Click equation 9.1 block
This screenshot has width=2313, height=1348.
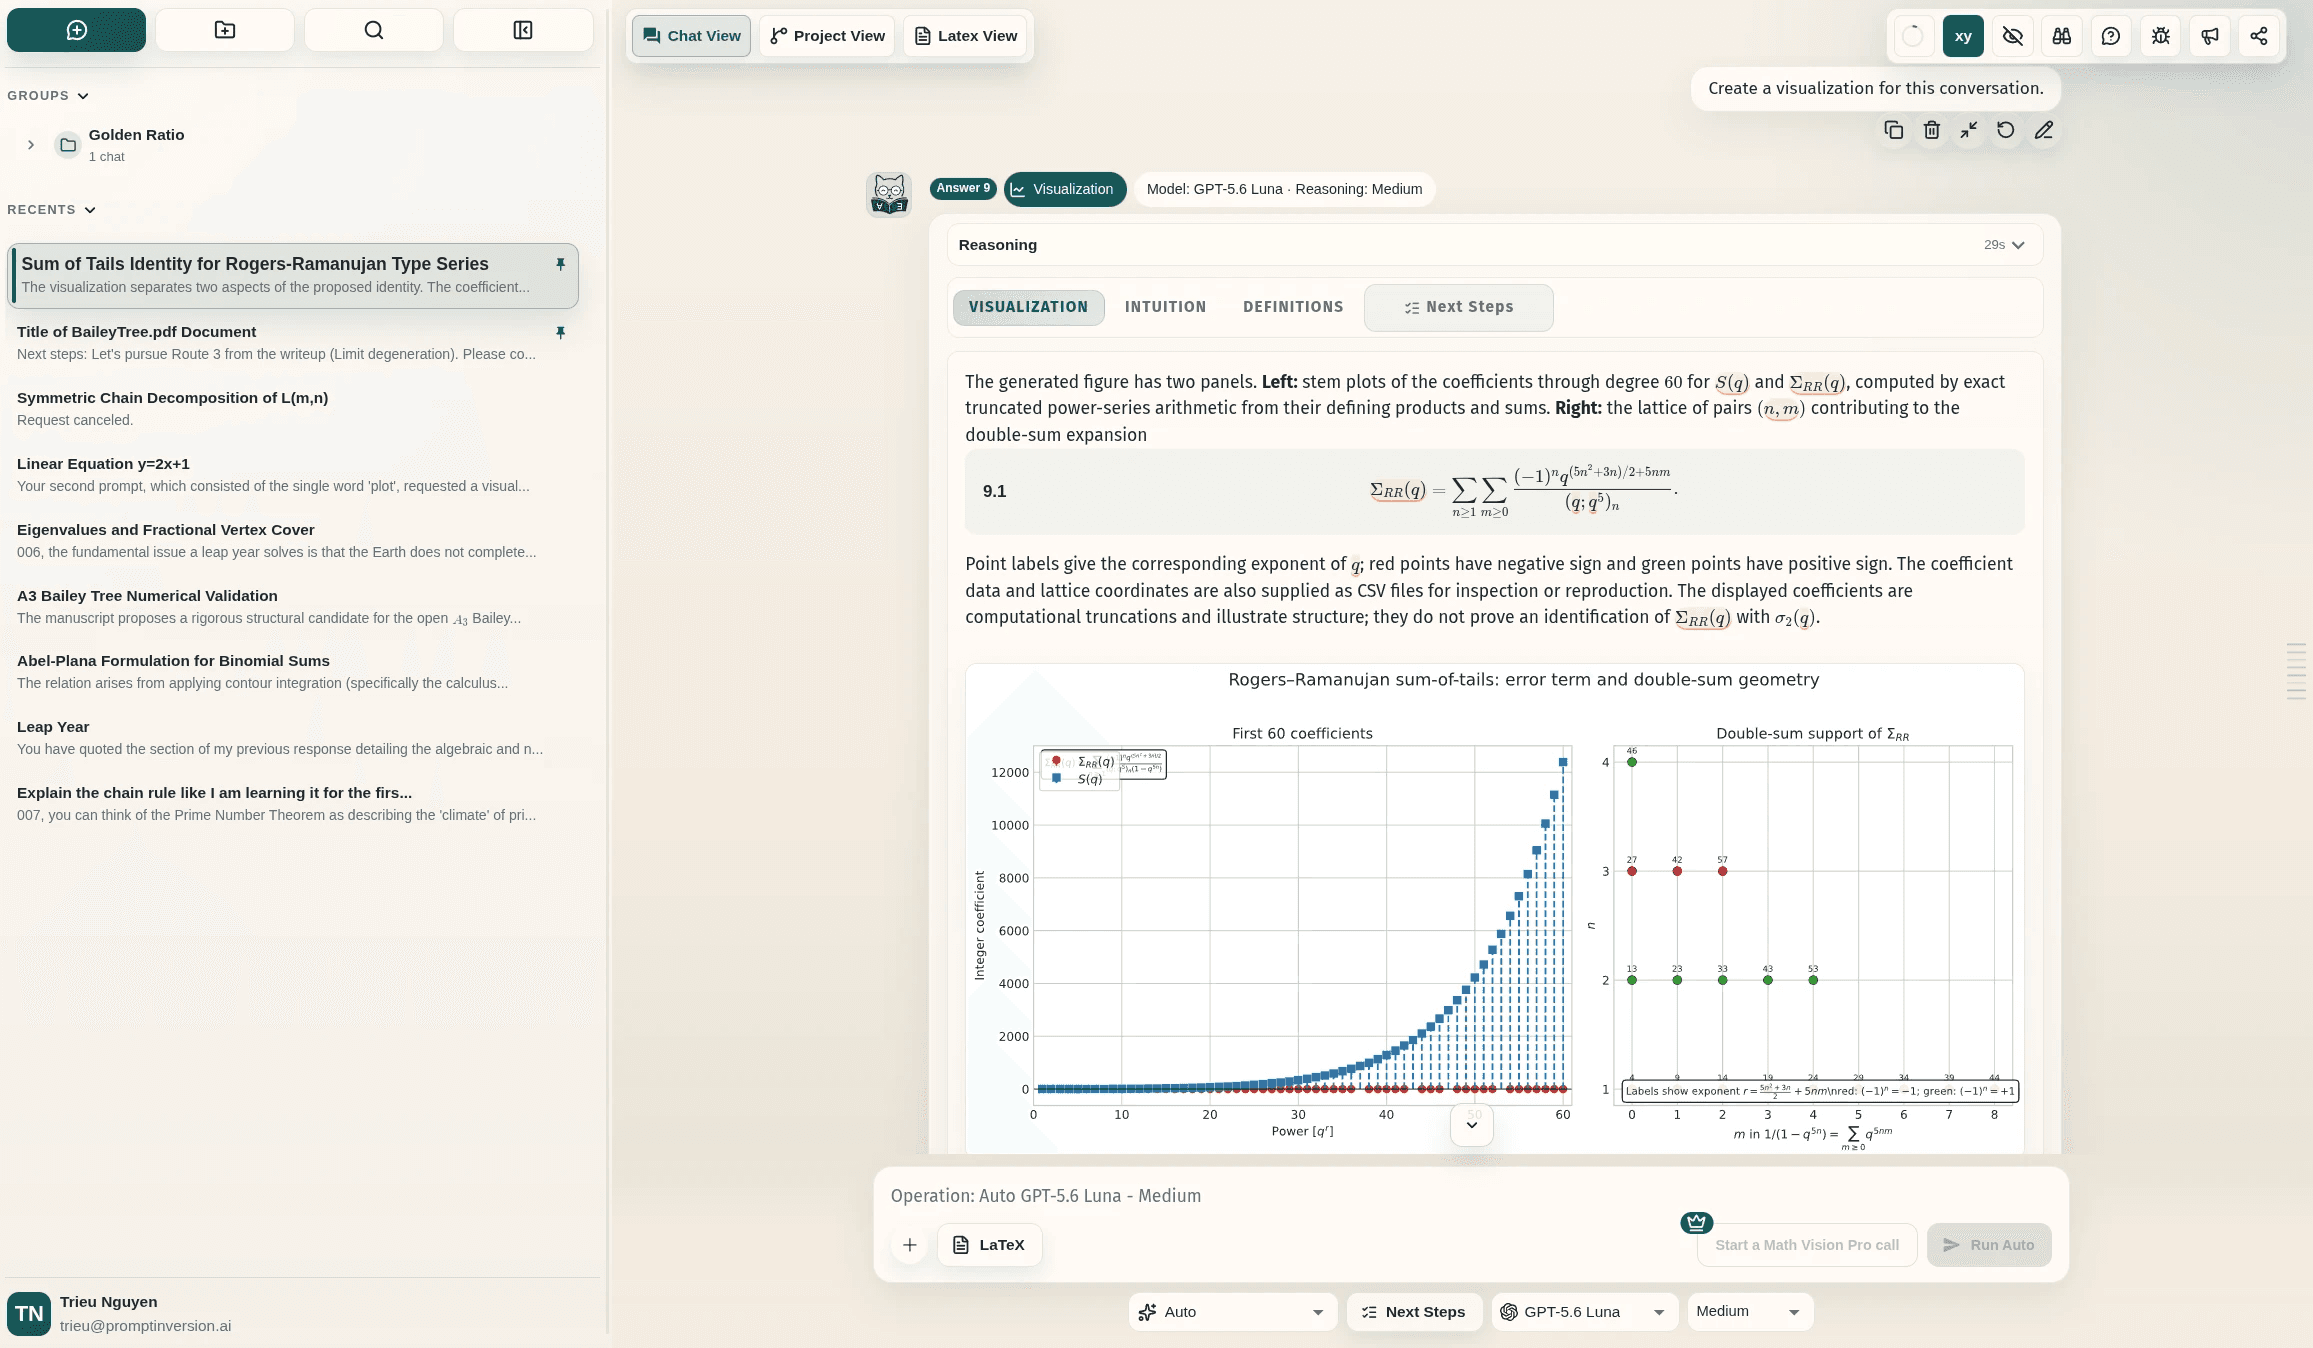pos(1494,491)
